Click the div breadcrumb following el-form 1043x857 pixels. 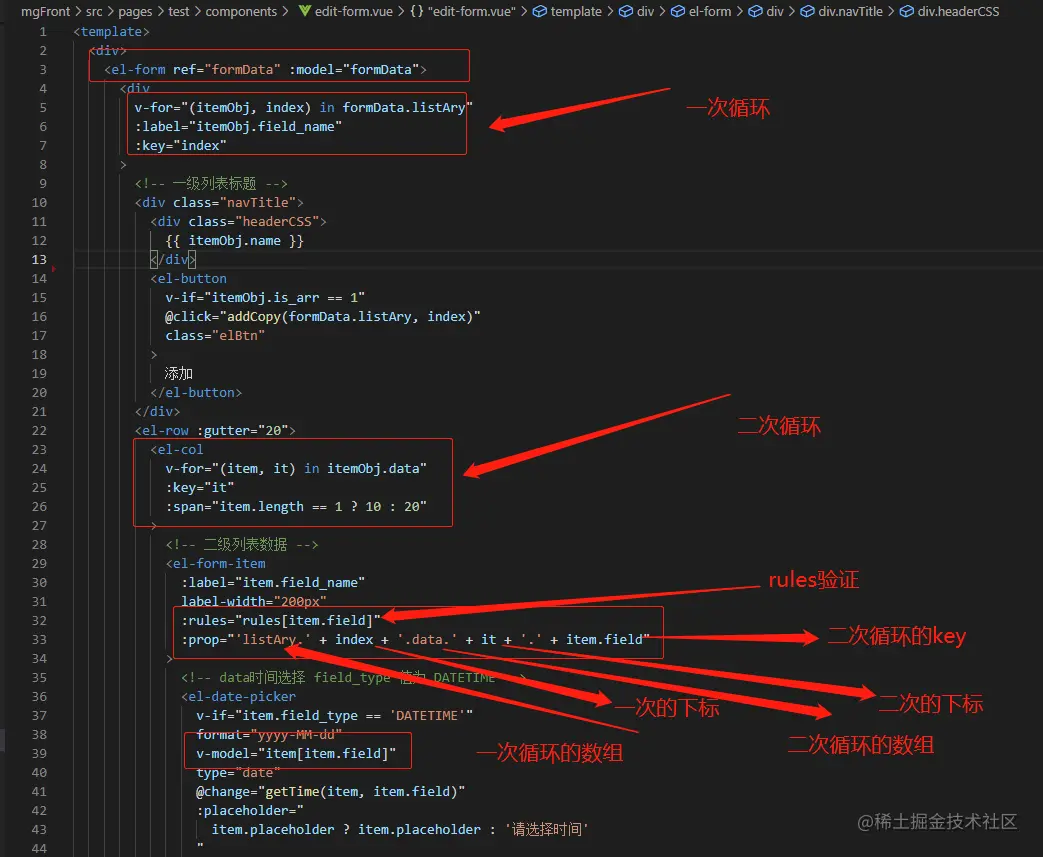click(x=775, y=11)
